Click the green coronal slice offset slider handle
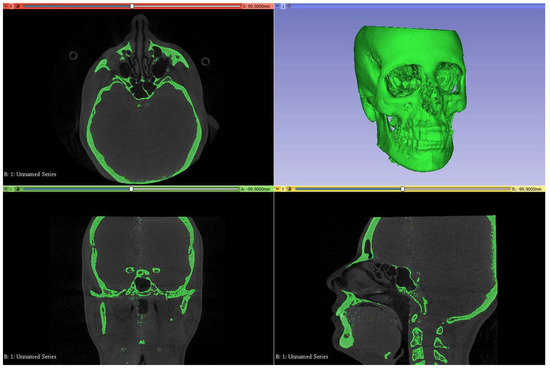Screen dimensions: 550x370 [131, 189]
